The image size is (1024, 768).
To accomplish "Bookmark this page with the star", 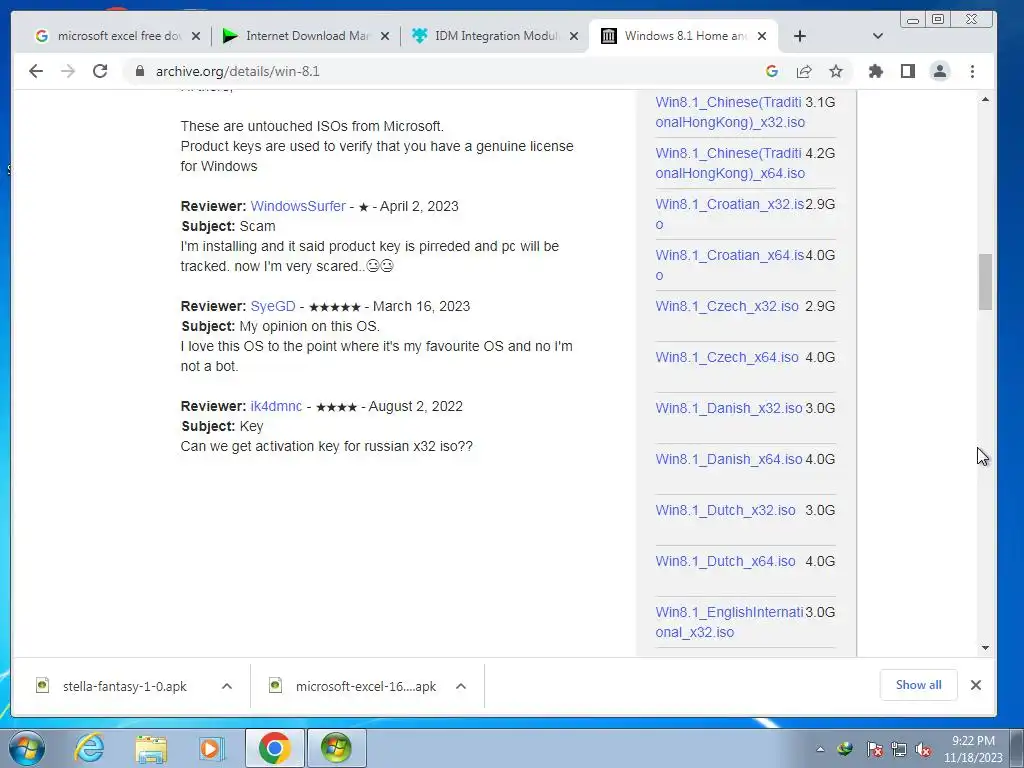I will (x=836, y=71).
